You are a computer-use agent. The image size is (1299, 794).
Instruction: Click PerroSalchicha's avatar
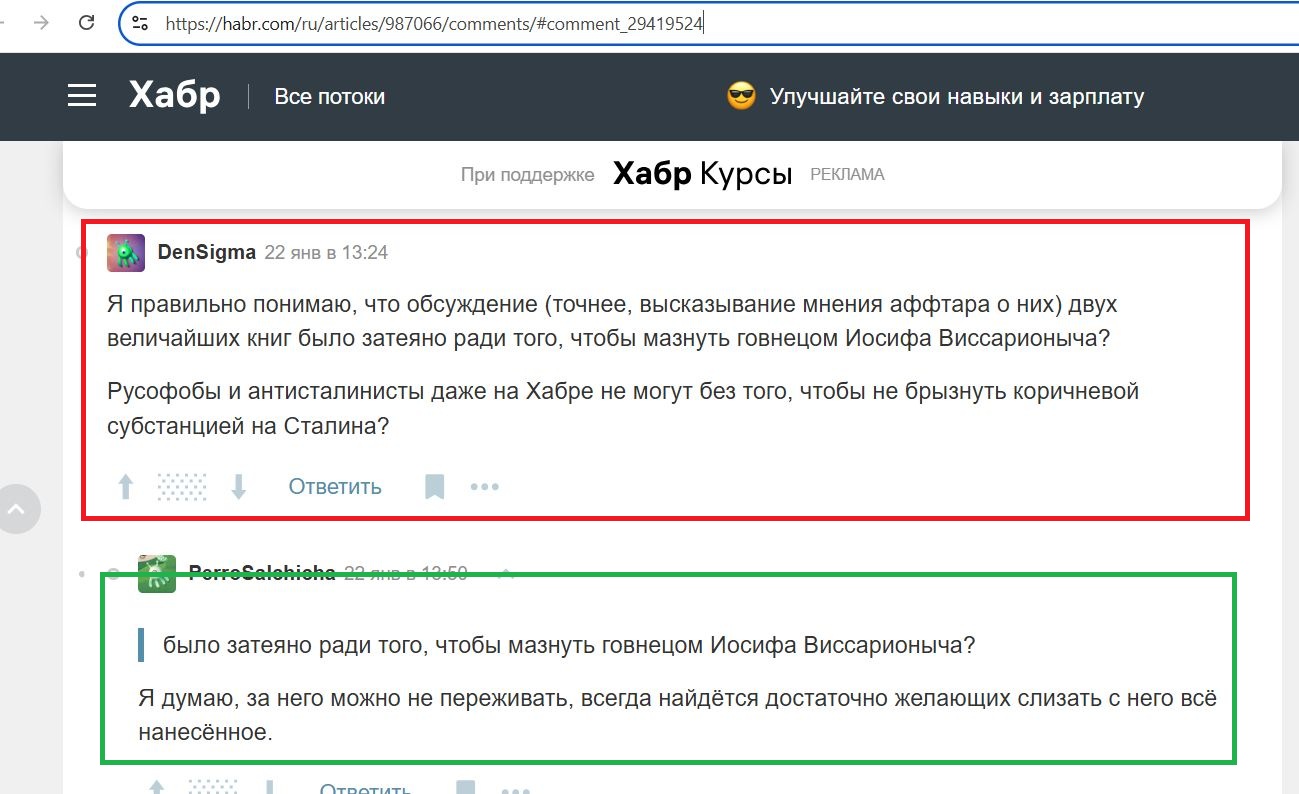156,572
